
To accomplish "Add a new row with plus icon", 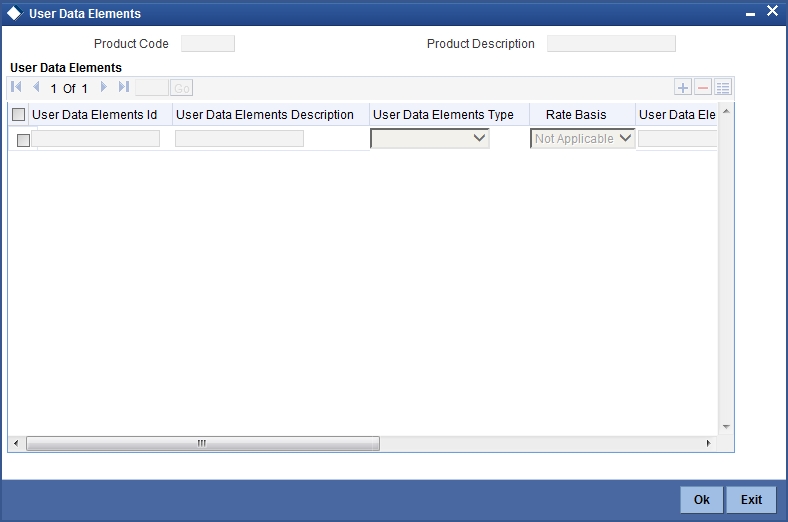I will [x=682, y=87].
